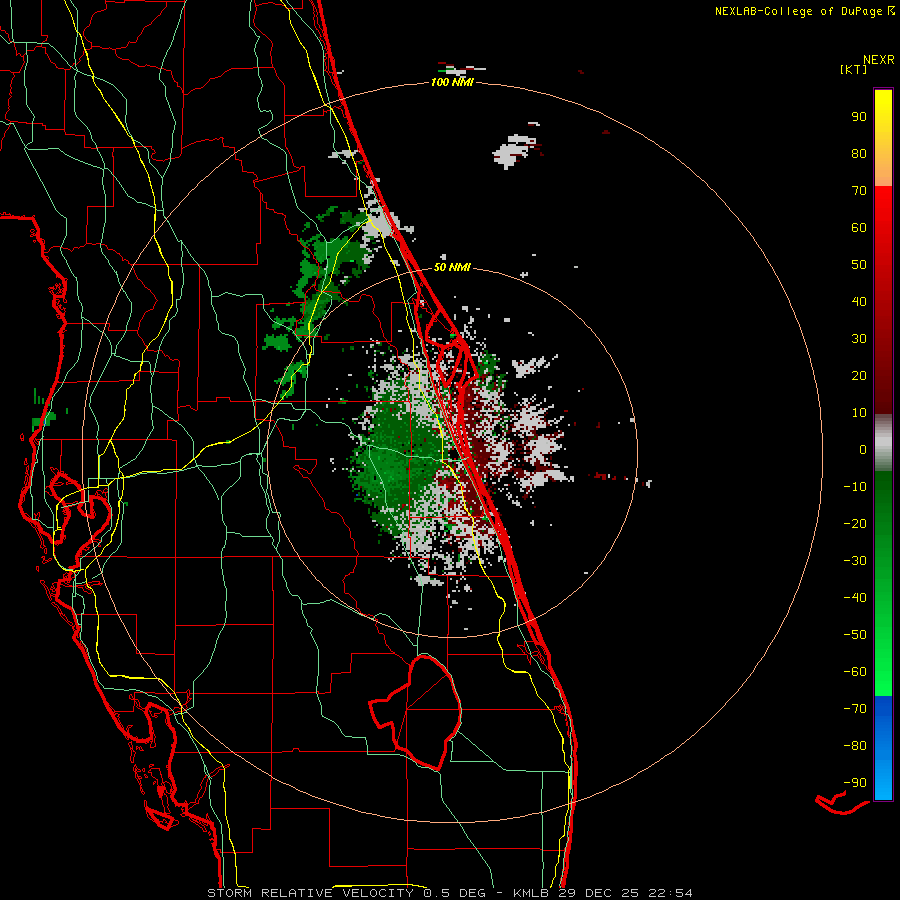
Task: Click the positive 60 scale value
Action: [x=859, y=227]
